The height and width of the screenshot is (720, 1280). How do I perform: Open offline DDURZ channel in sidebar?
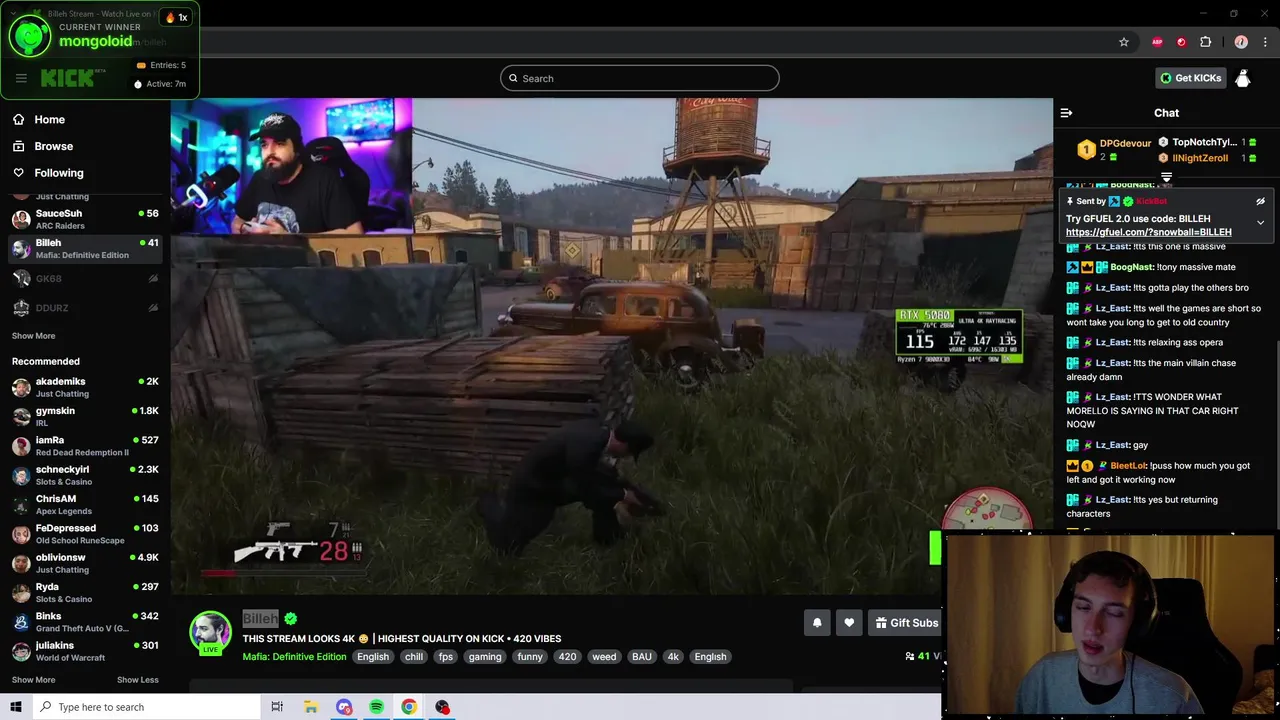pyautogui.click(x=85, y=308)
